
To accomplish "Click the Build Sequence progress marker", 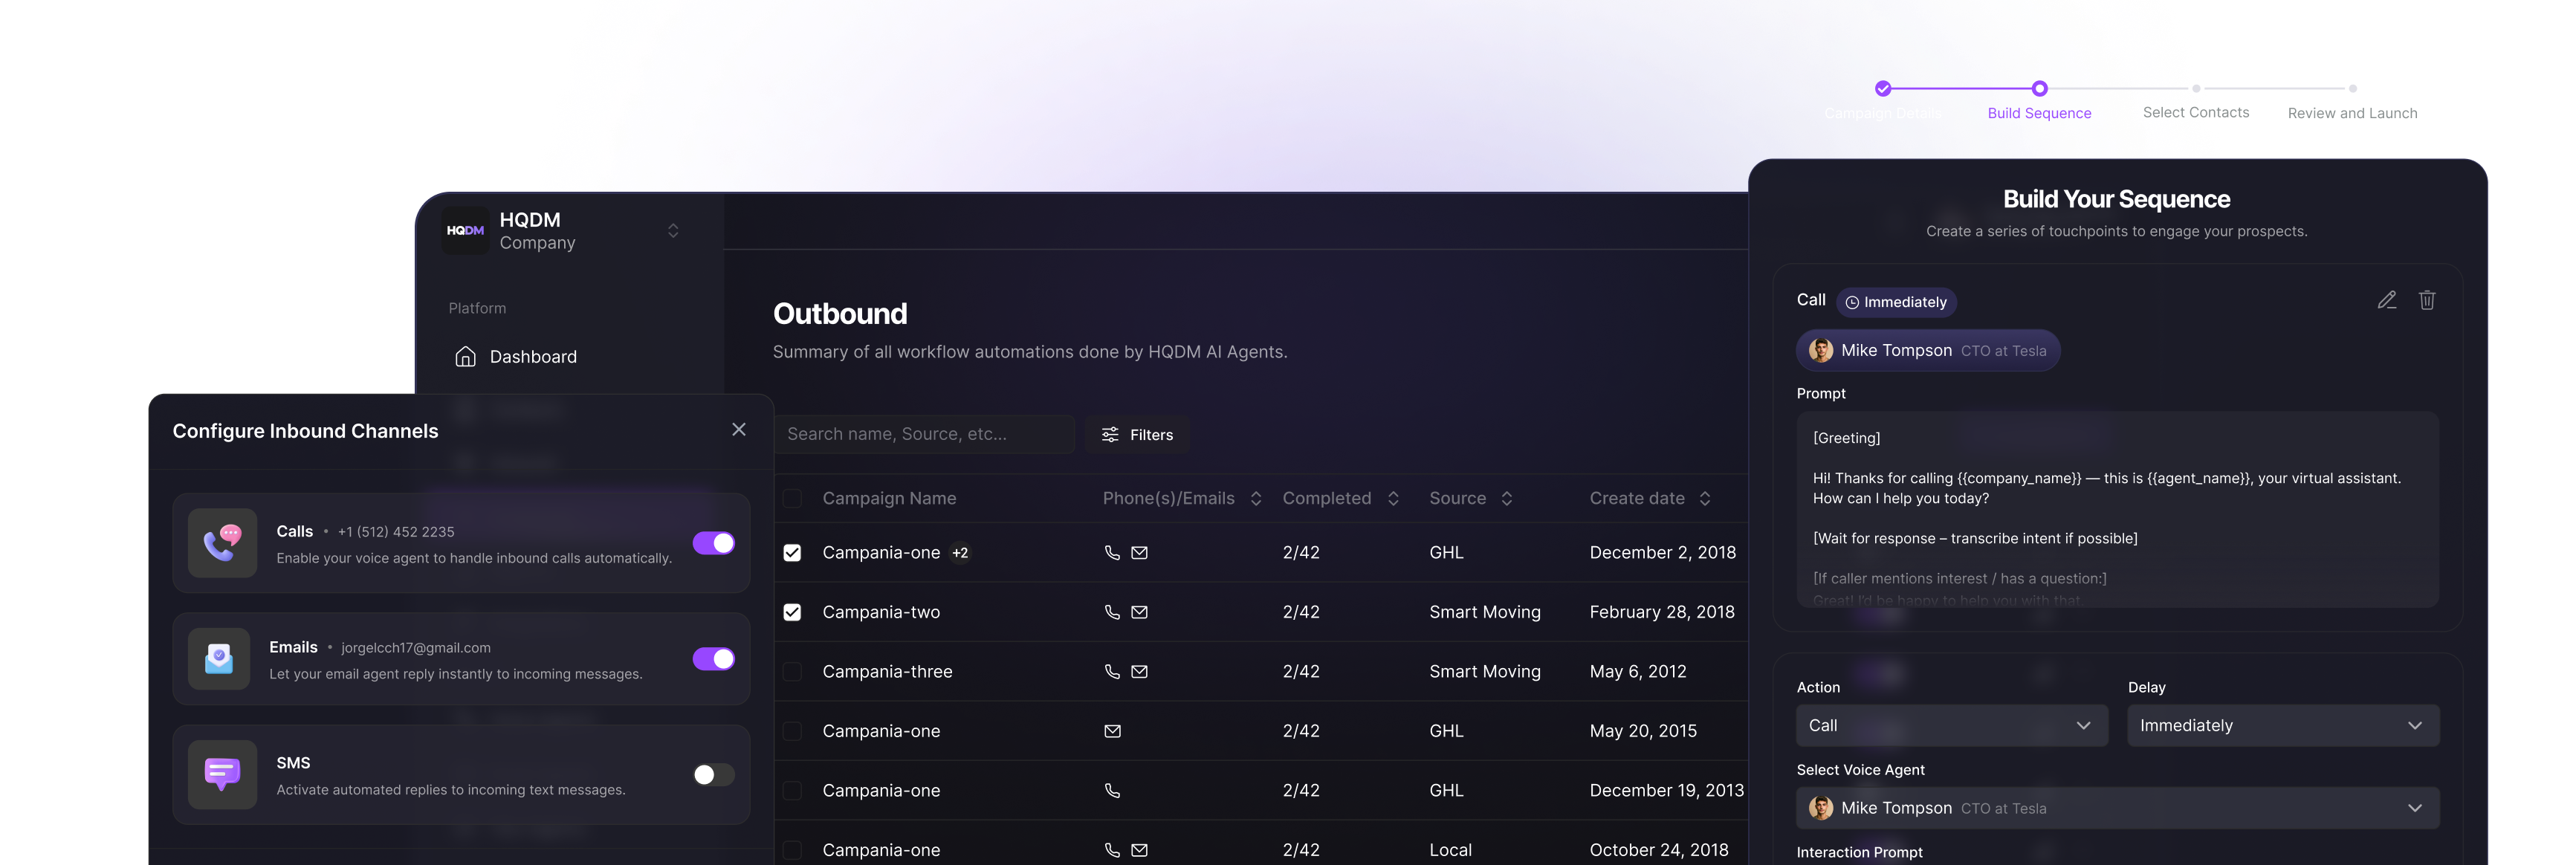I will [2039, 89].
